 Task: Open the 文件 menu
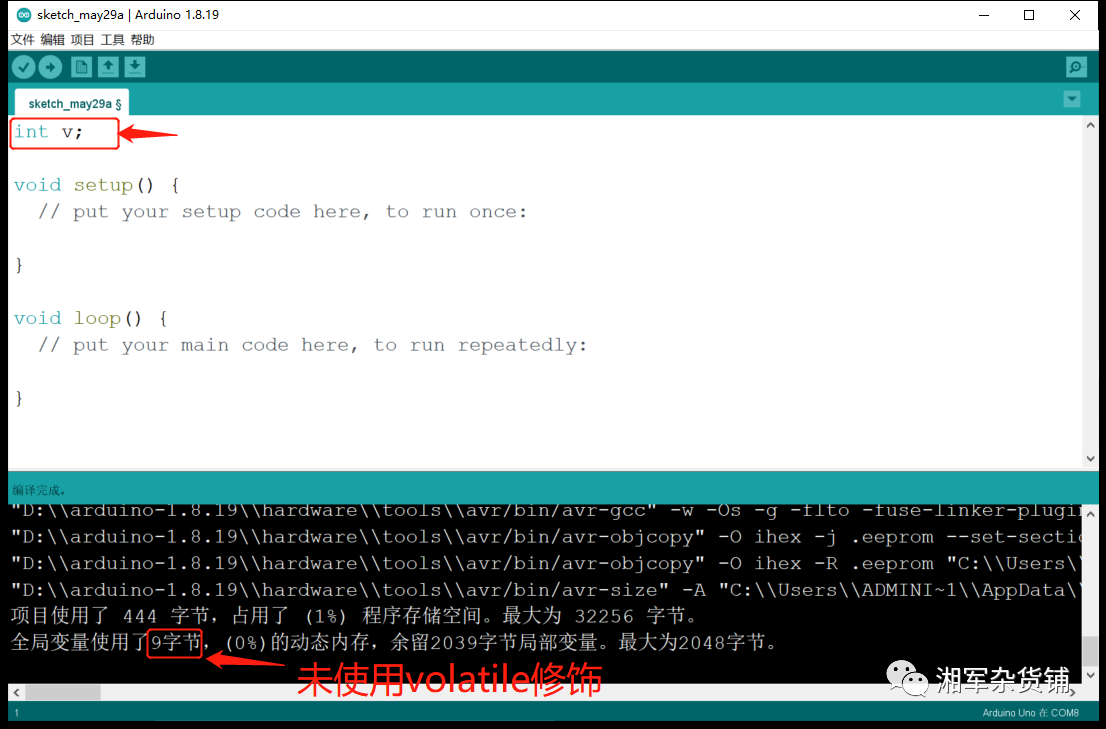23,39
